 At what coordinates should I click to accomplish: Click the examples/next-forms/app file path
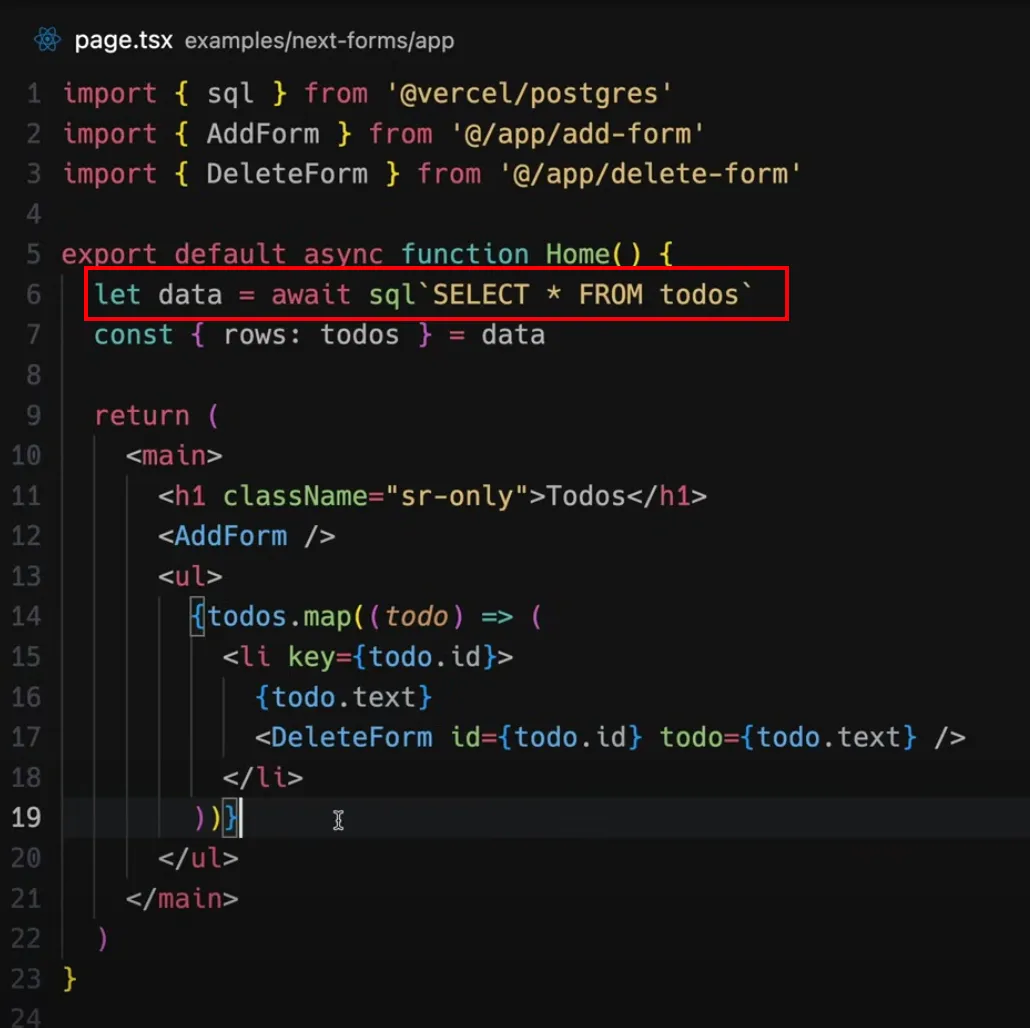pos(319,41)
